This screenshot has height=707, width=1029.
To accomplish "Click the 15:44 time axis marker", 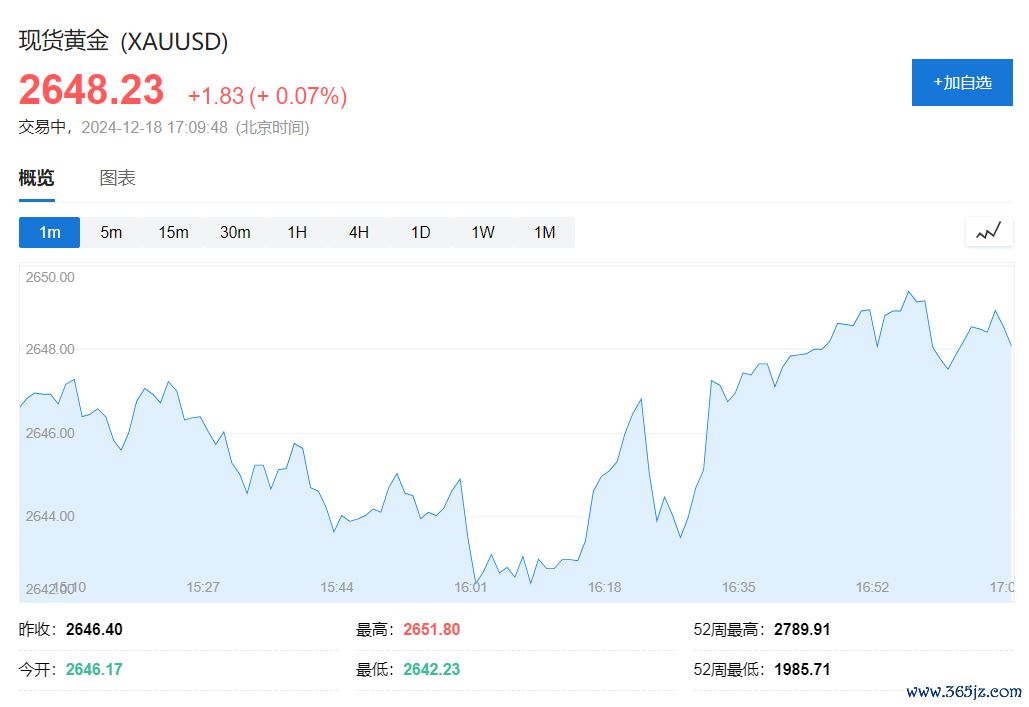I will click(x=337, y=587).
